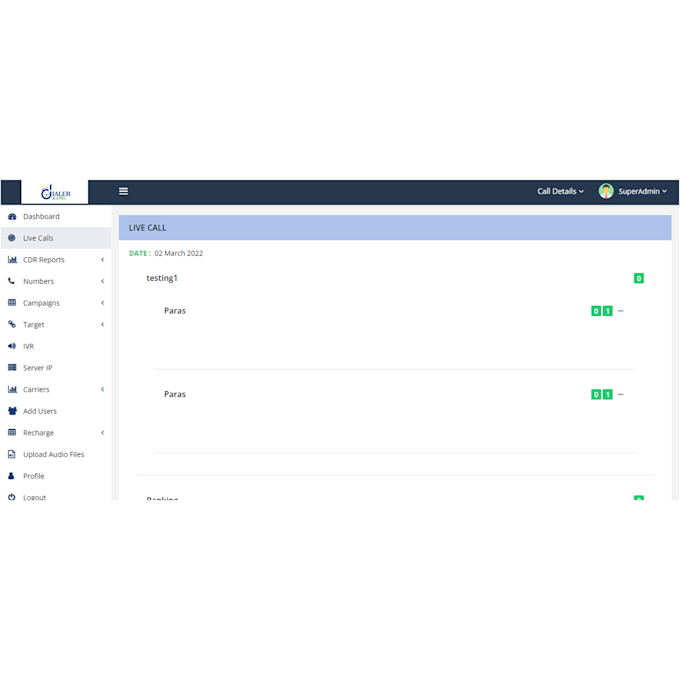Click second Paras row's 1 badge
The width and height of the screenshot is (680, 680).
pyautogui.click(x=608, y=394)
